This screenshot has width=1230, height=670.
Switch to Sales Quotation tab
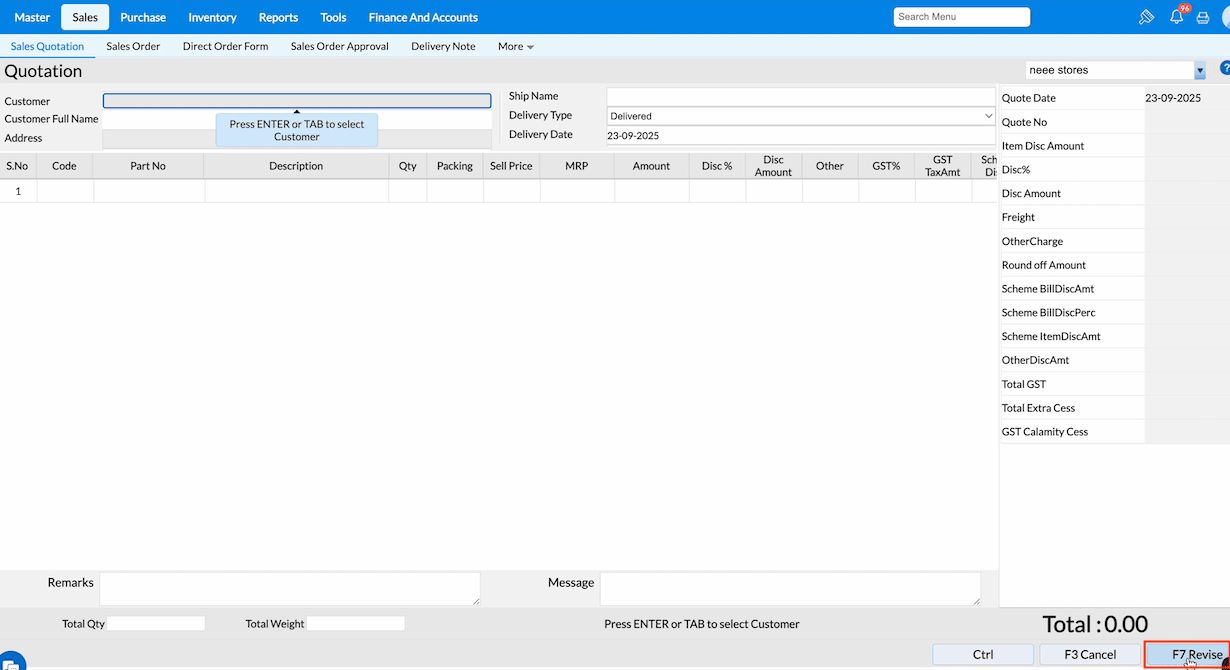[47, 46]
